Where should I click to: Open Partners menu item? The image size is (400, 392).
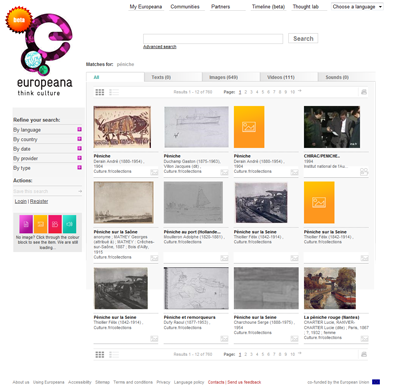click(x=220, y=7)
